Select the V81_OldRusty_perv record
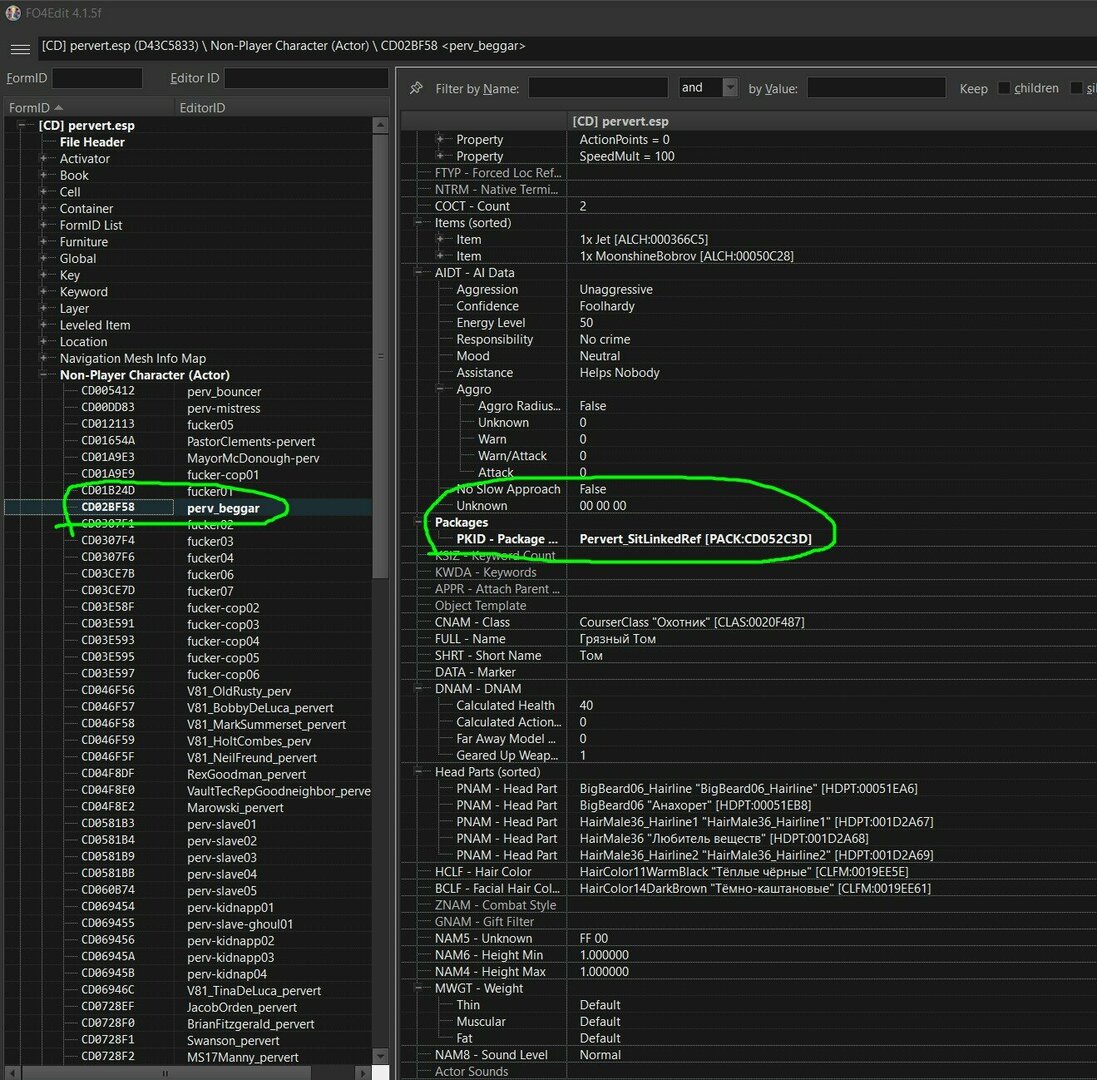This screenshot has height=1080, width=1097. pos(239,691)
